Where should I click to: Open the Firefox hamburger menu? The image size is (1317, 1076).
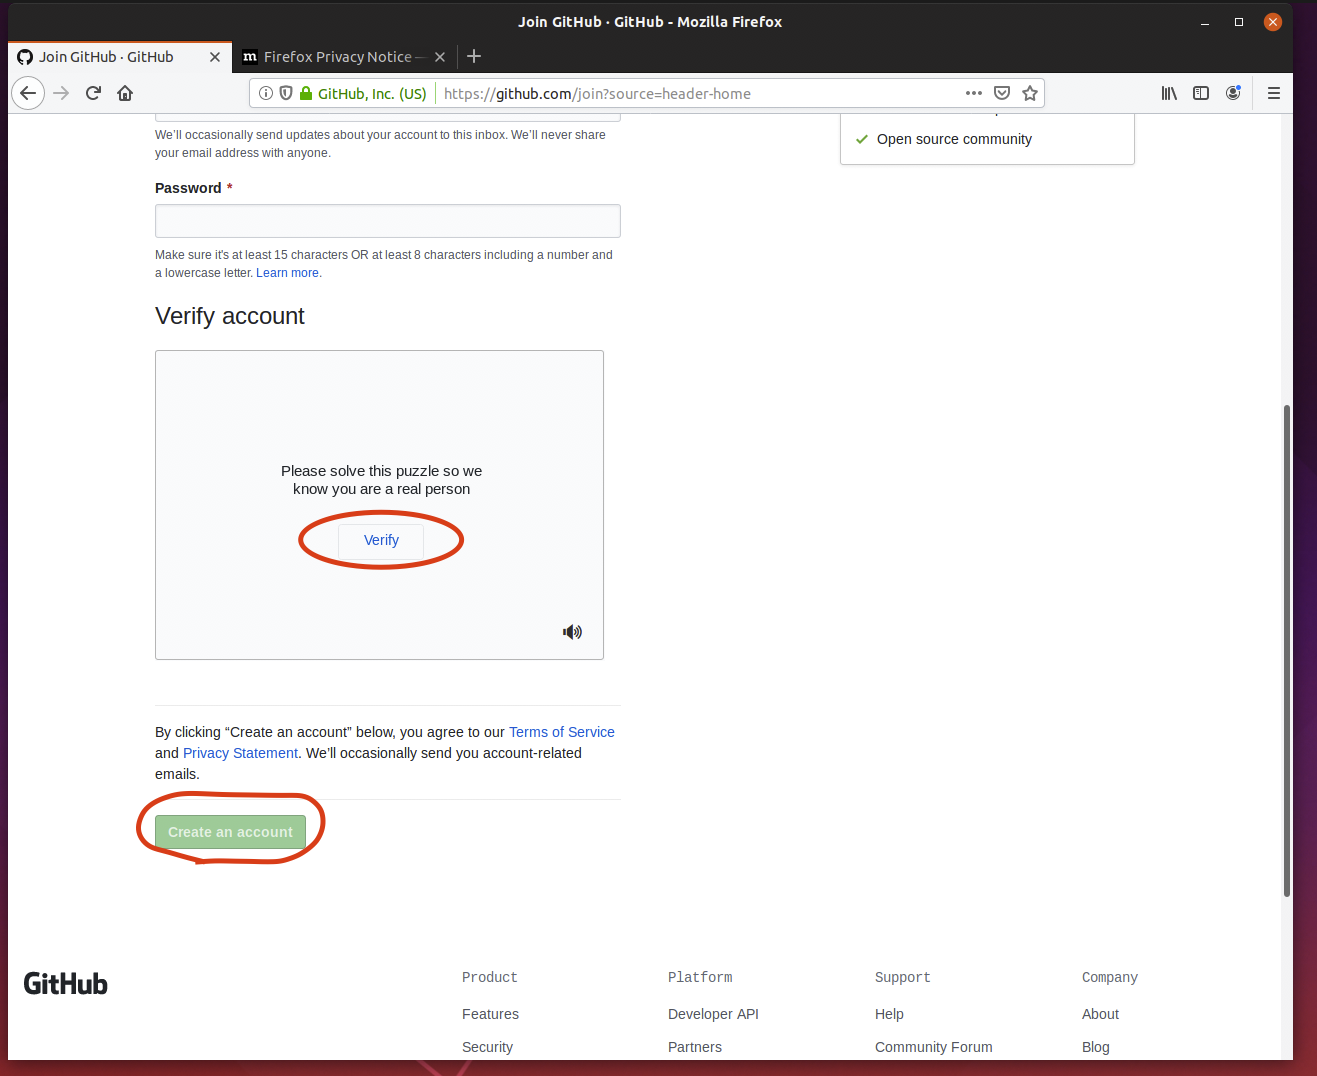(1273, 93)
